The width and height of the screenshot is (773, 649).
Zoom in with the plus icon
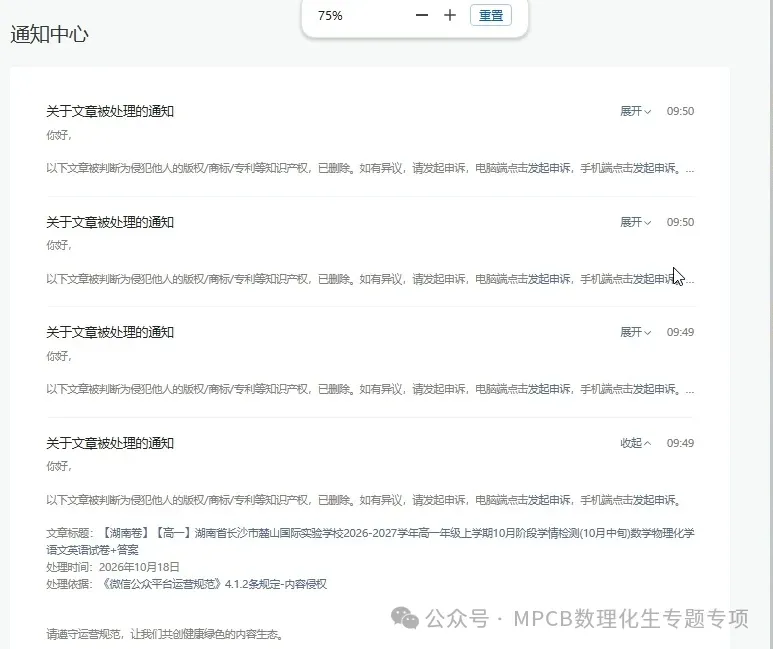point(450,15)
